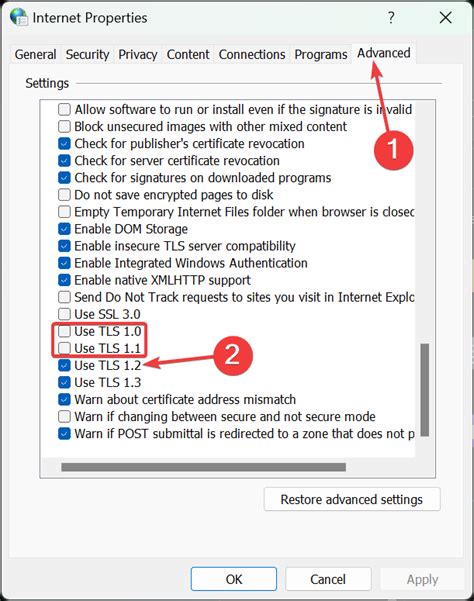Enable Allow software to run with invalid signature

tap(64, 109)
